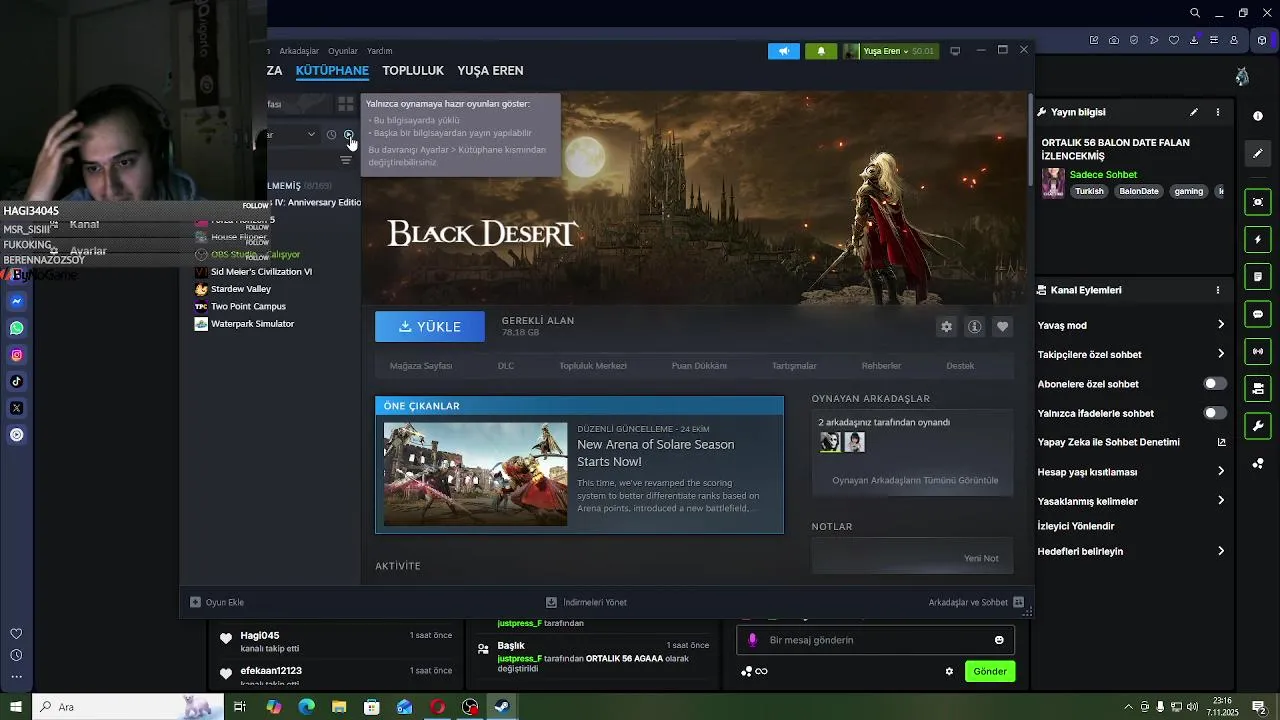Image resolution: width=1280 pixels, height=720 pixels.
Task: Click dashboard sidebar chat bubble icon
Action: [1258, 314]
